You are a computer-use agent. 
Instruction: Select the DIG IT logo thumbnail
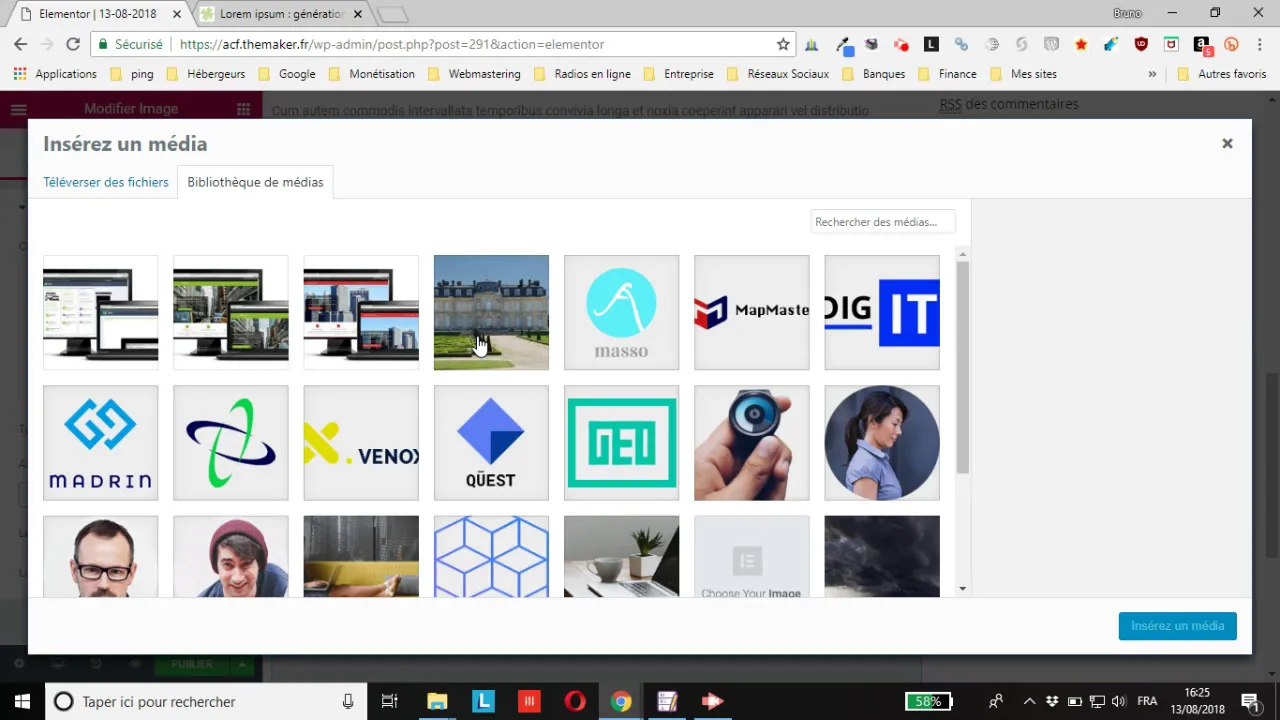pos(882,312)
